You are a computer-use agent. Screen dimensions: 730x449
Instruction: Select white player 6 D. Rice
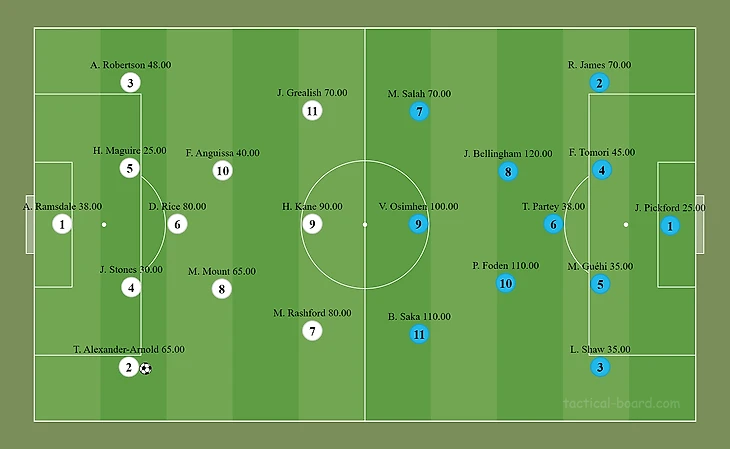(x=177, y=224)
